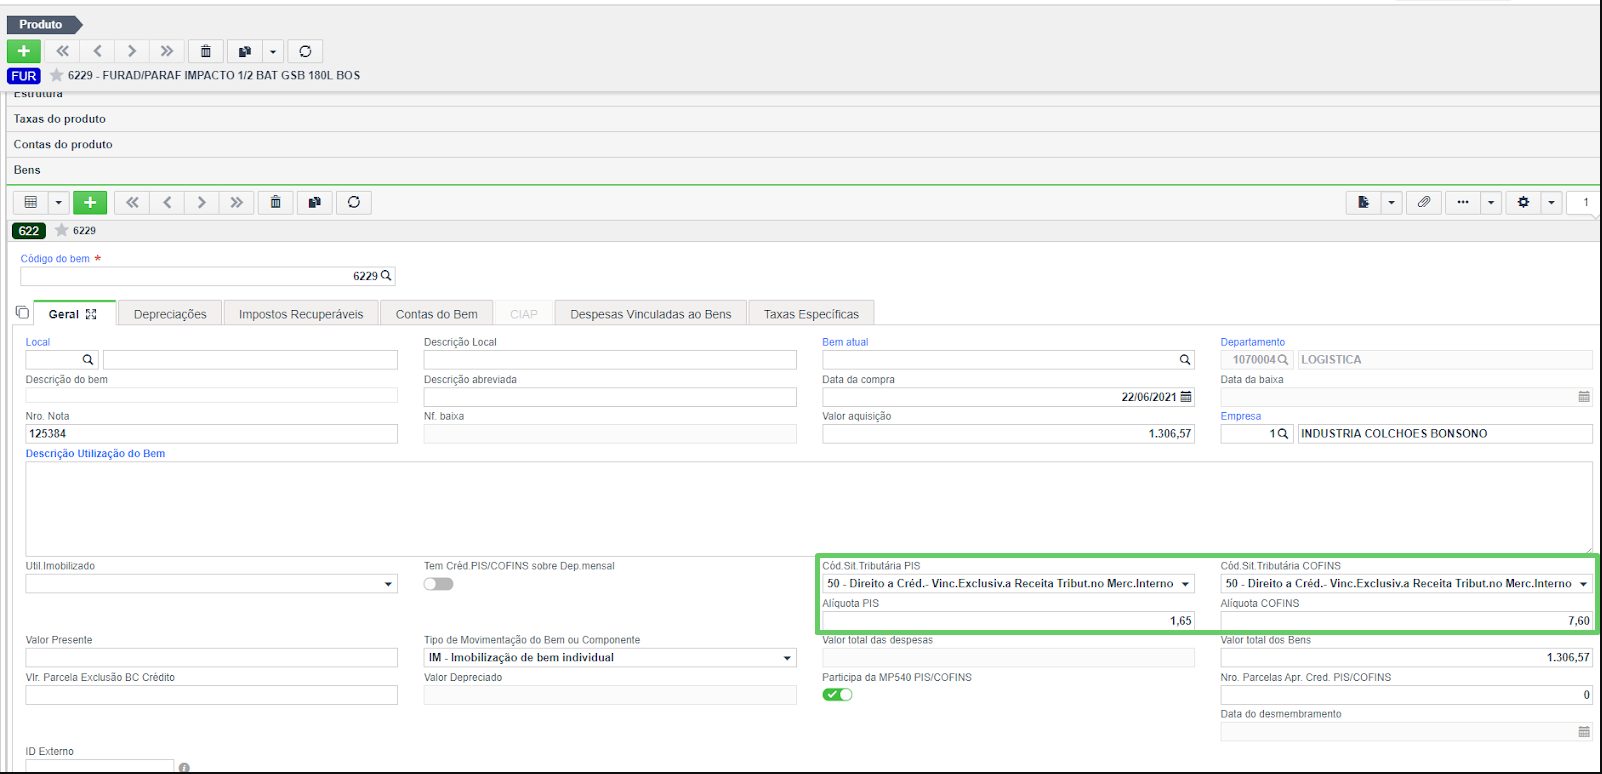Delete product using top trash icon
The width and height of the screenshot is (1602, 774).
click(206, 51)
